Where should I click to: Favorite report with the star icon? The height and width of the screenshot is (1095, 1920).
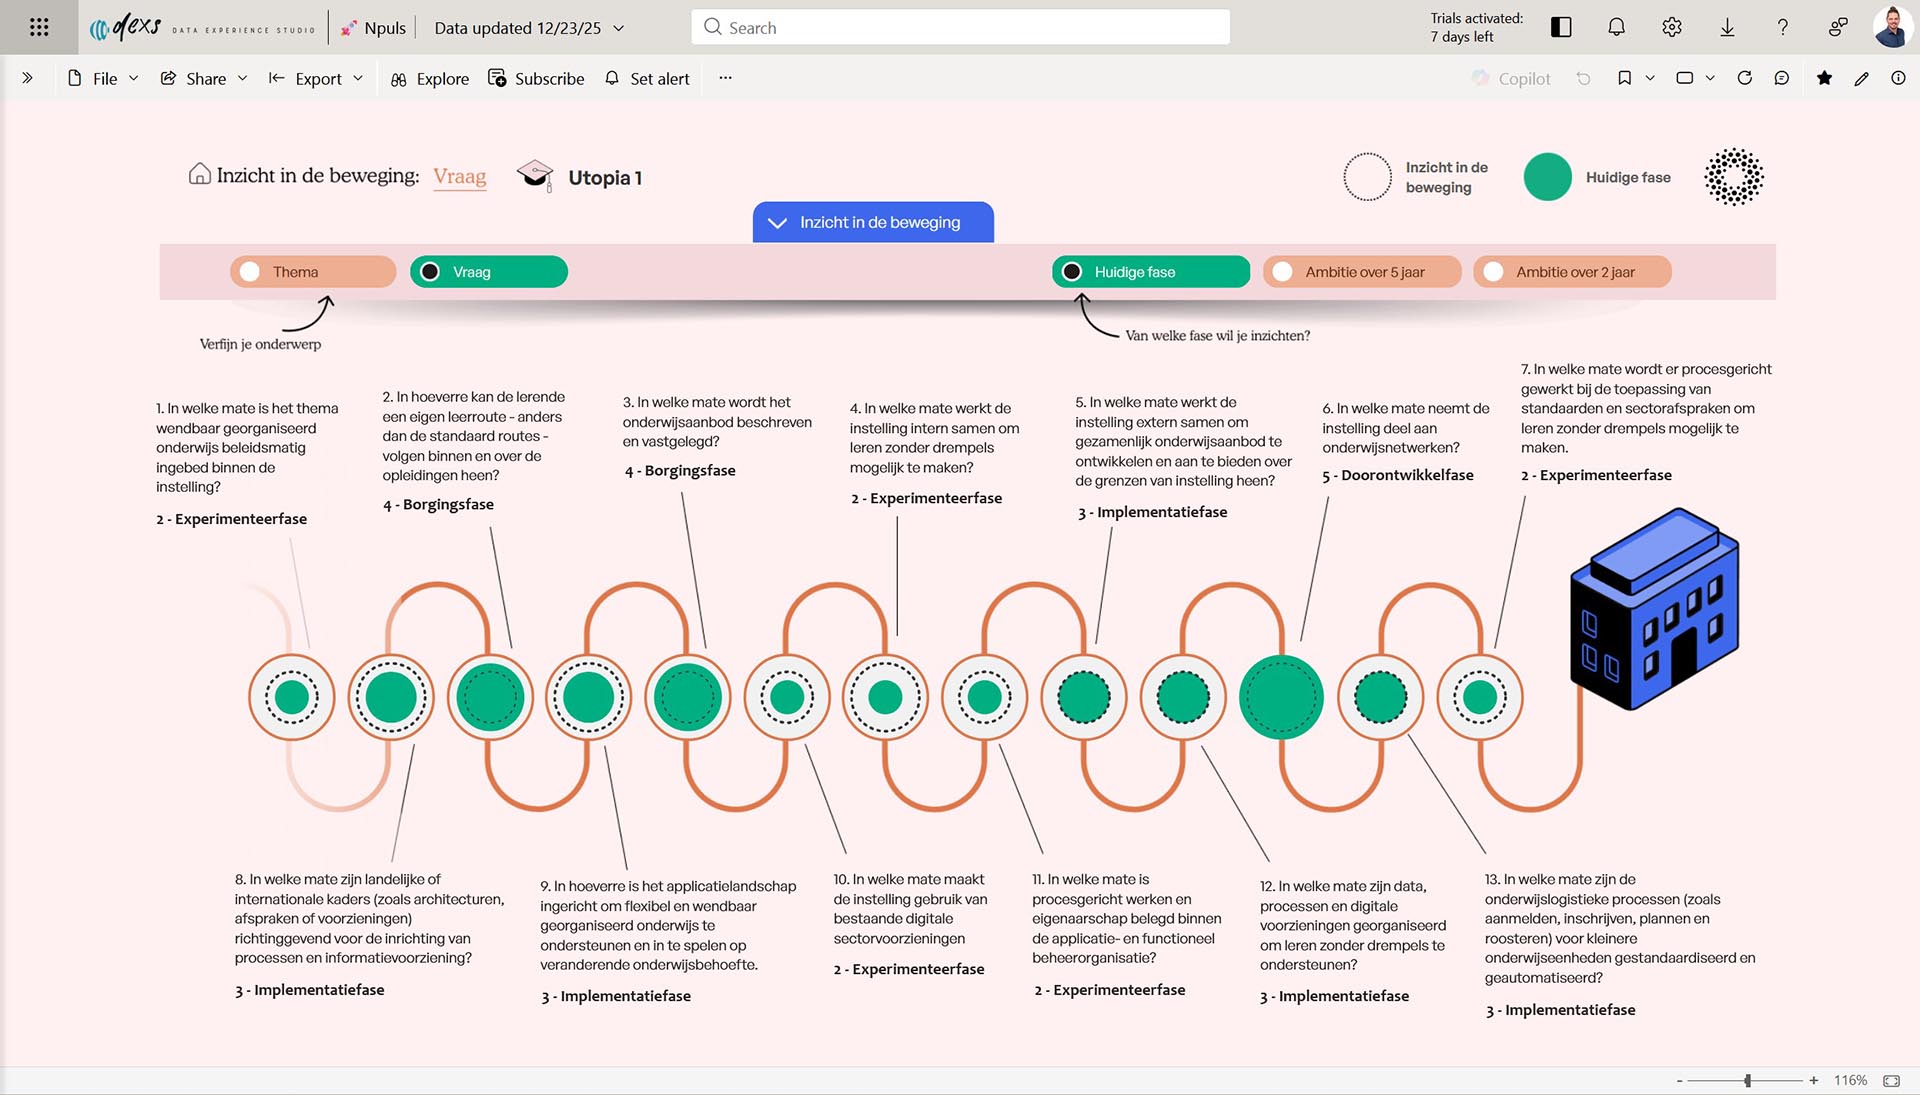coord(1824,78)
